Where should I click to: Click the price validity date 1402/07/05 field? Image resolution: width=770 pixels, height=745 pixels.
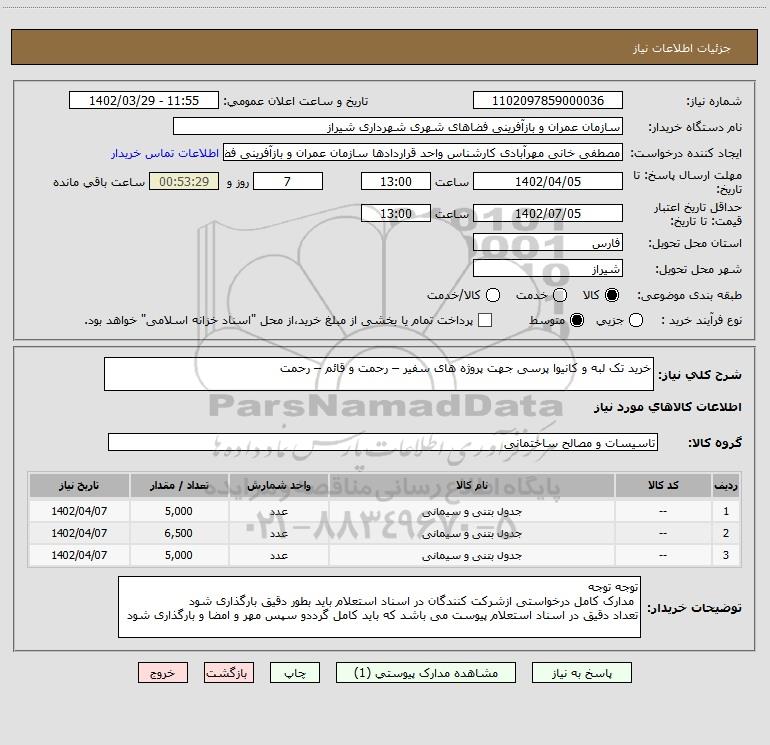(x=548, y=213)
